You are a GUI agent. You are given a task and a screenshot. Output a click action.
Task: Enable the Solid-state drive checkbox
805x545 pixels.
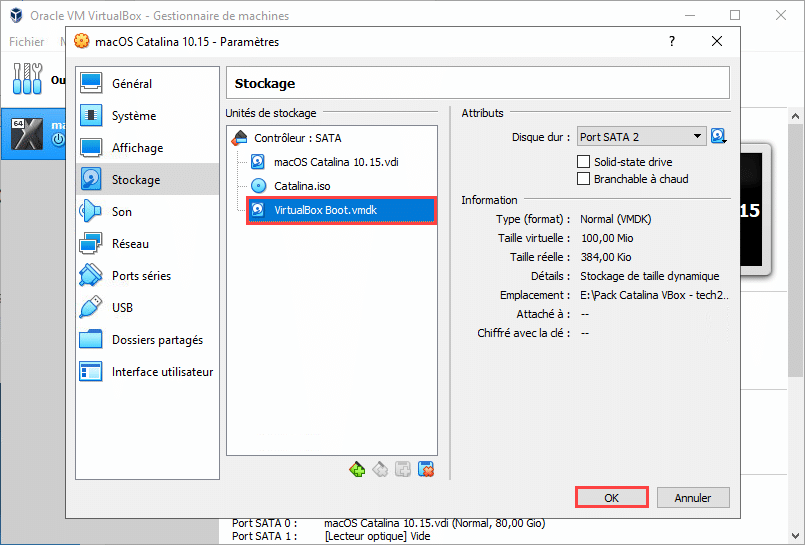tap(583, 162)
